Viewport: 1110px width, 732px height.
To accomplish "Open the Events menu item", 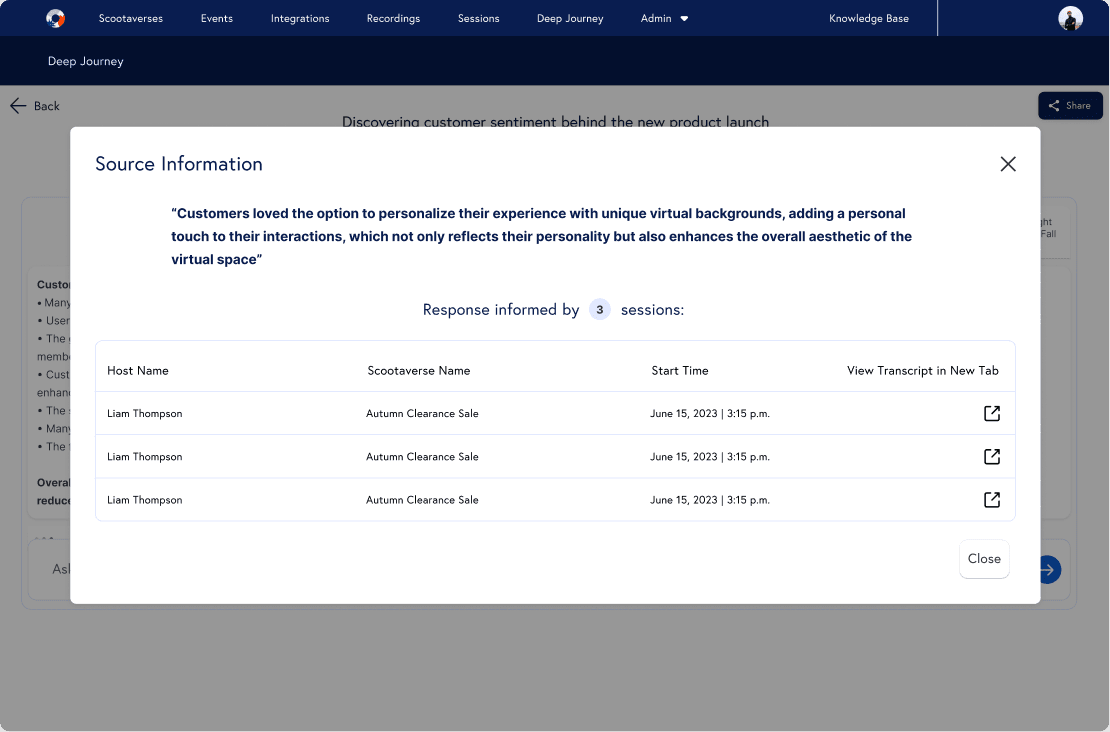I will pos(217,18).
